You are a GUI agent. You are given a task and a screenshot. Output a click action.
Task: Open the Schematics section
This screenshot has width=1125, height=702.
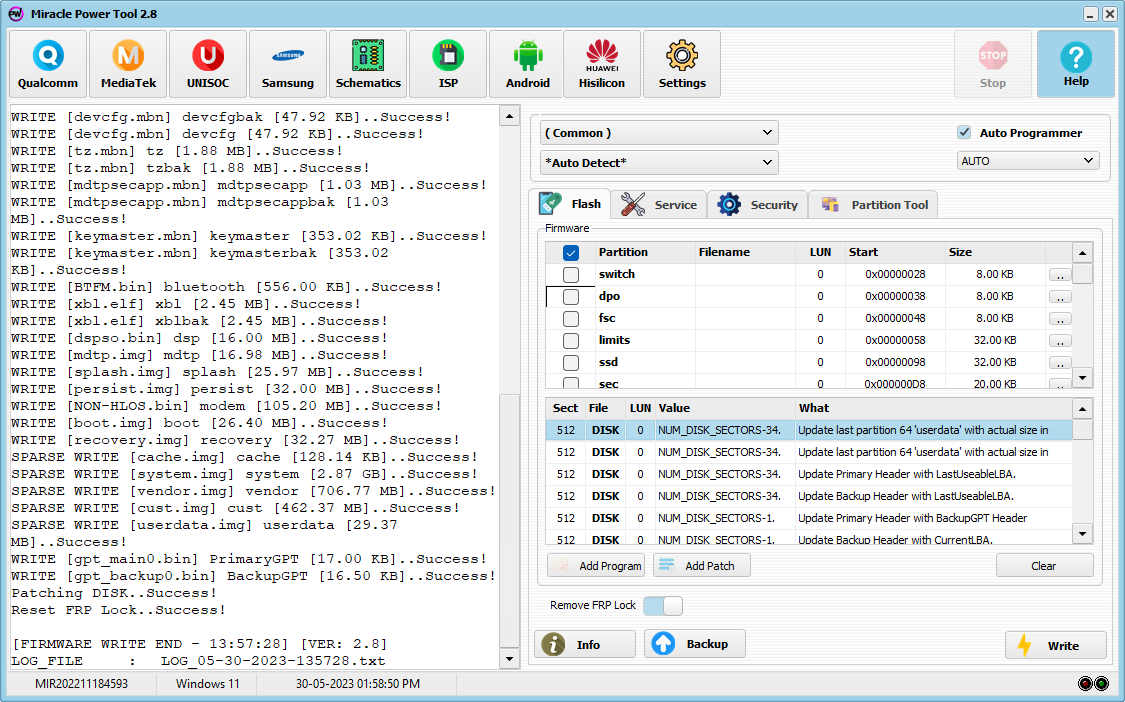368,64
